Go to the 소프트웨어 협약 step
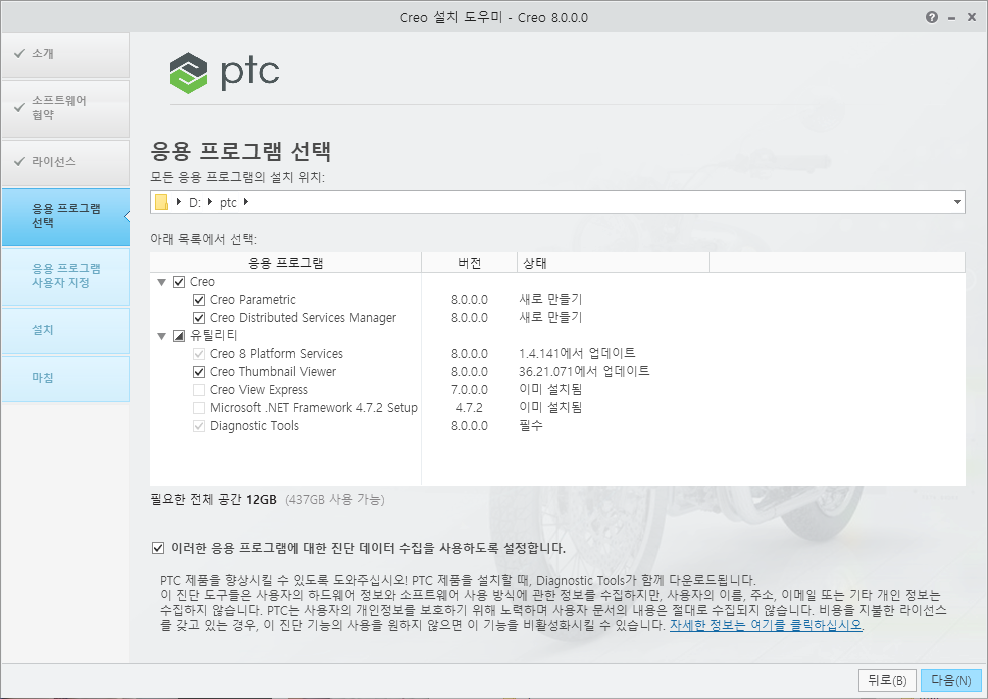This screenshot has height=699, width=988. pos(66,108)
